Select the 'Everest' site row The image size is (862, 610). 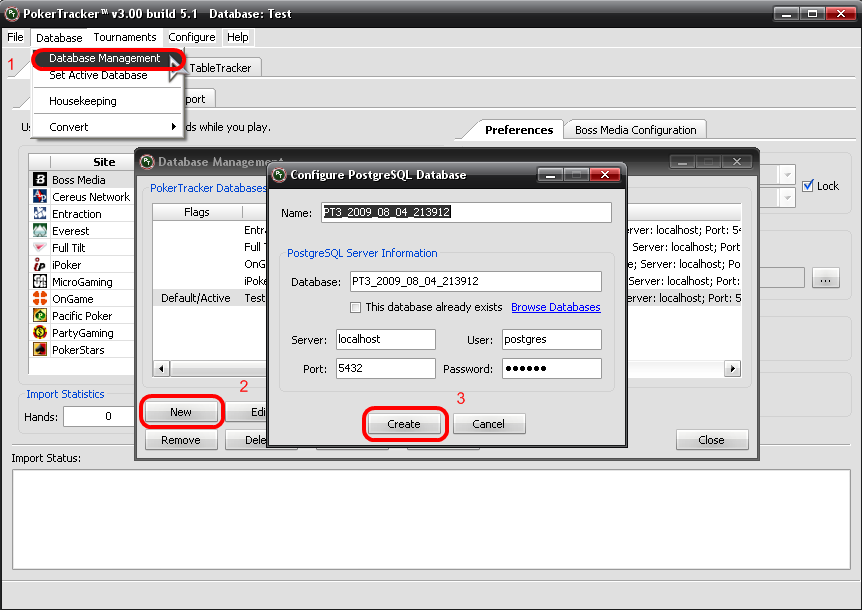(82, 231)
